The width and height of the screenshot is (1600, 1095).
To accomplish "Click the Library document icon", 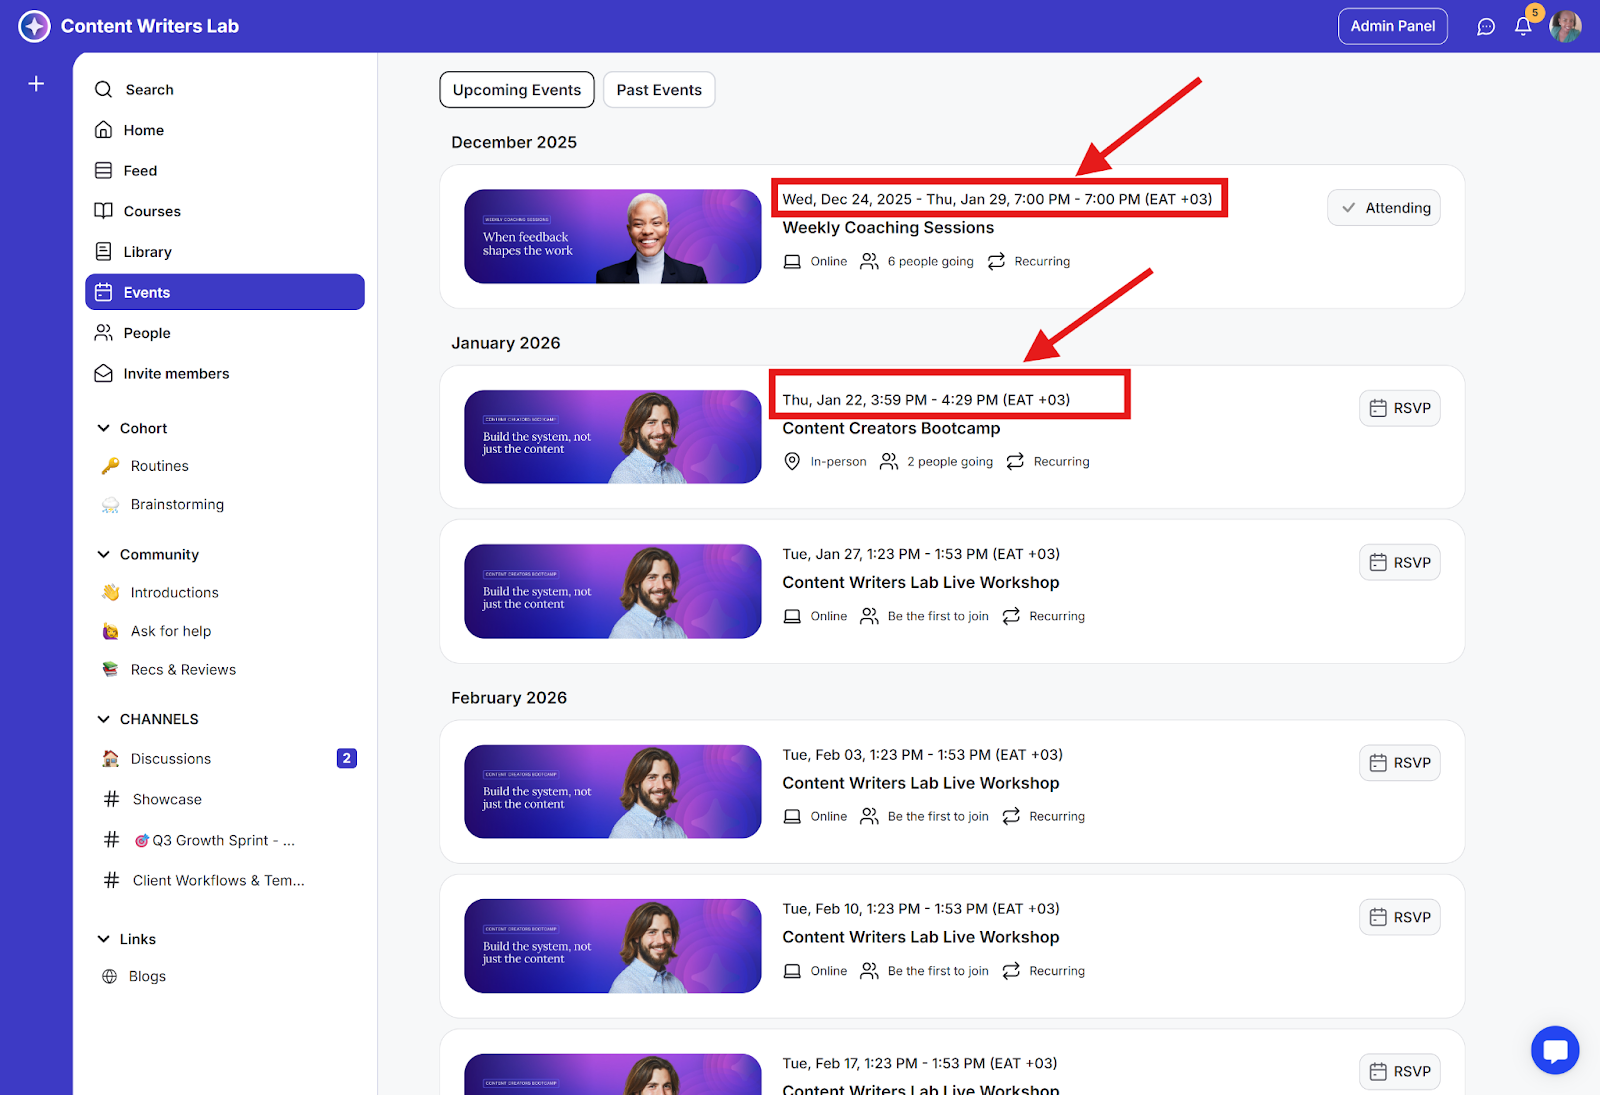I will click(103, 252).
